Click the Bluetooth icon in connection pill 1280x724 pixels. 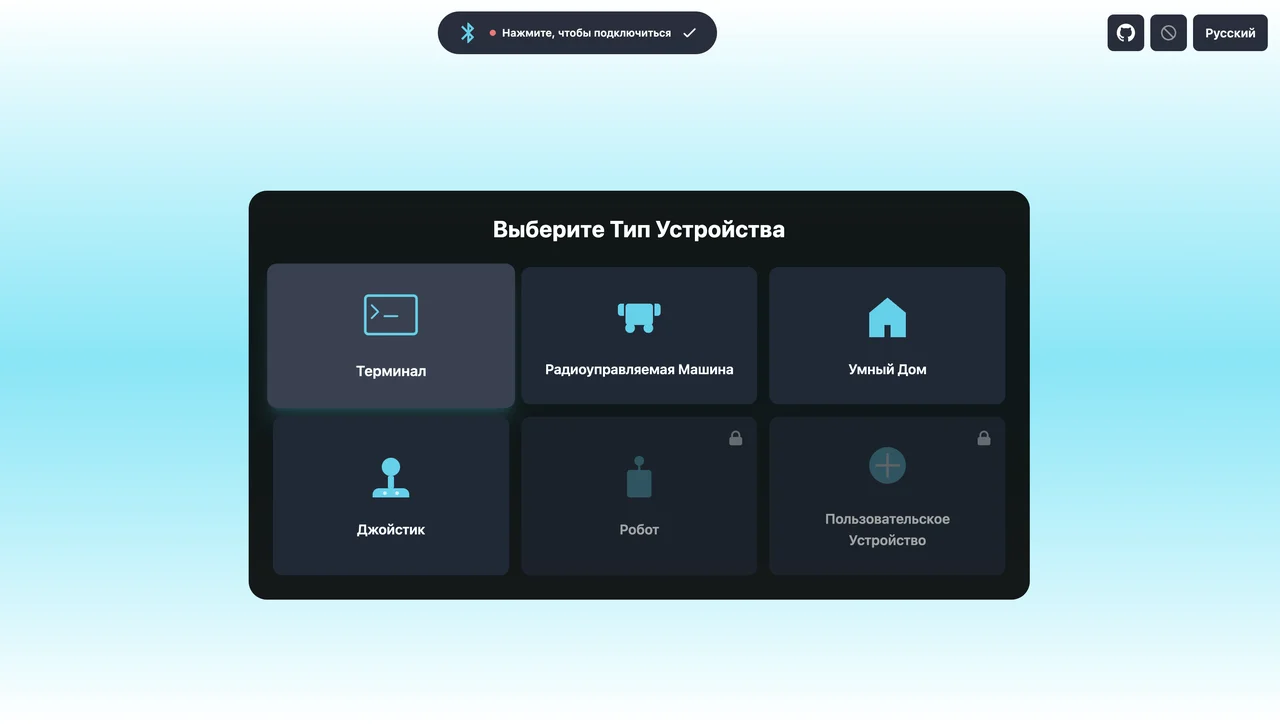tap(467, 33)
